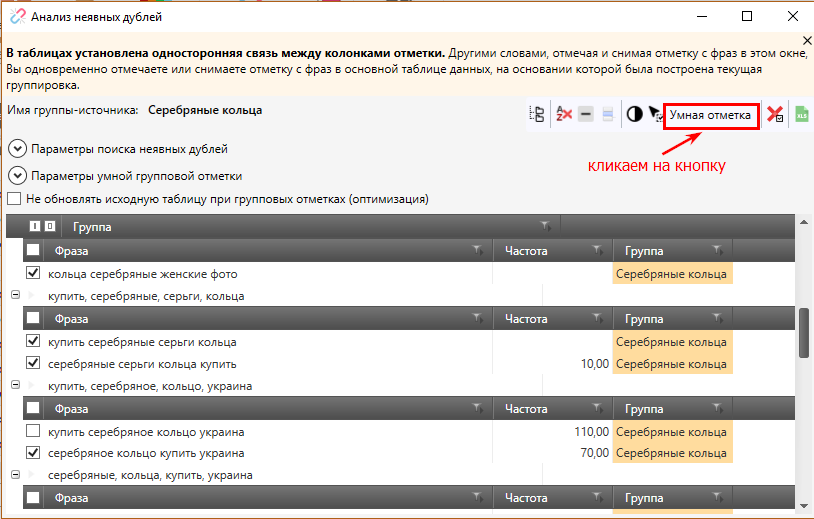Viewport: 814px width, 519px height.
Task: Expand Параметры поиска неявных дублей
Action: coord(18,149)
